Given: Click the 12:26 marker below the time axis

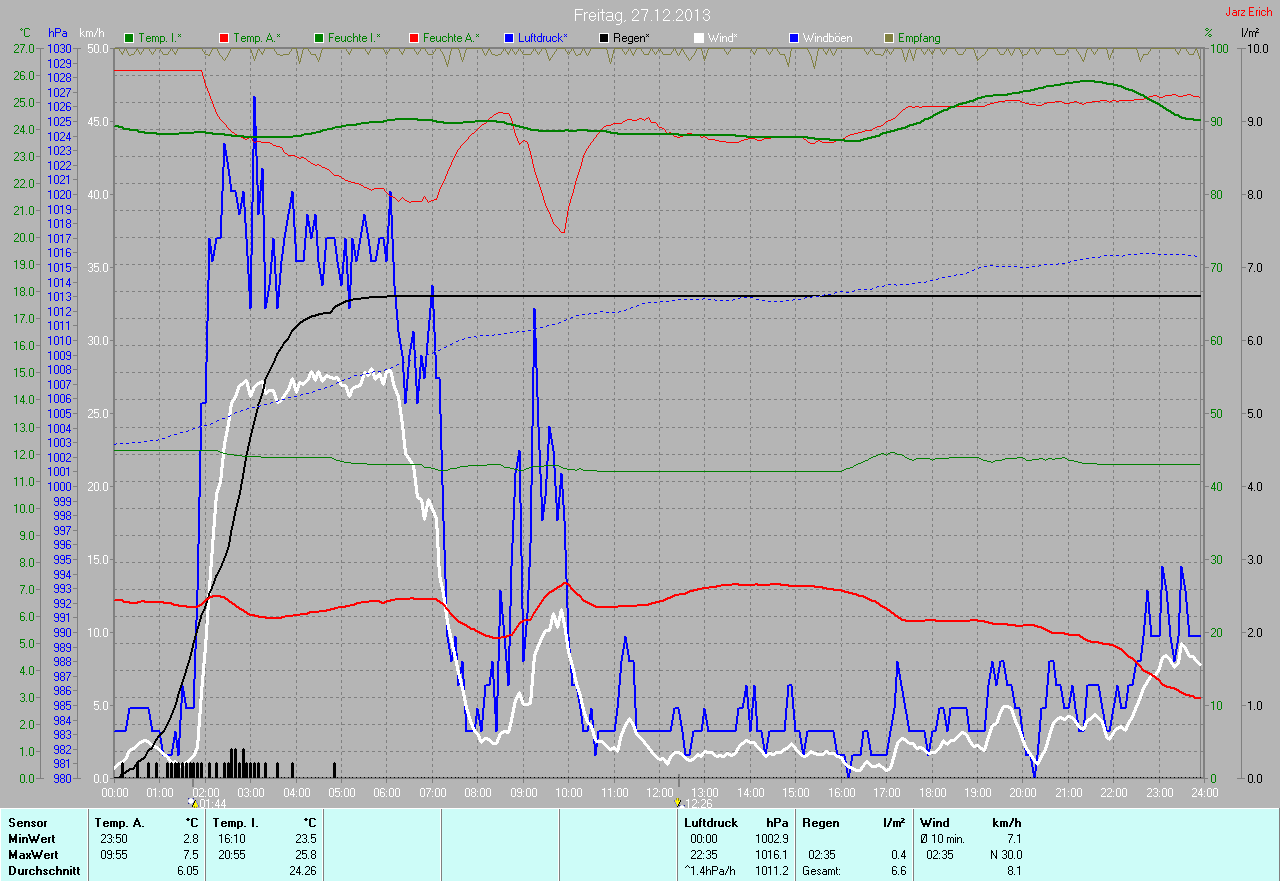Looking at the screenshot, I should click(695, 803).
